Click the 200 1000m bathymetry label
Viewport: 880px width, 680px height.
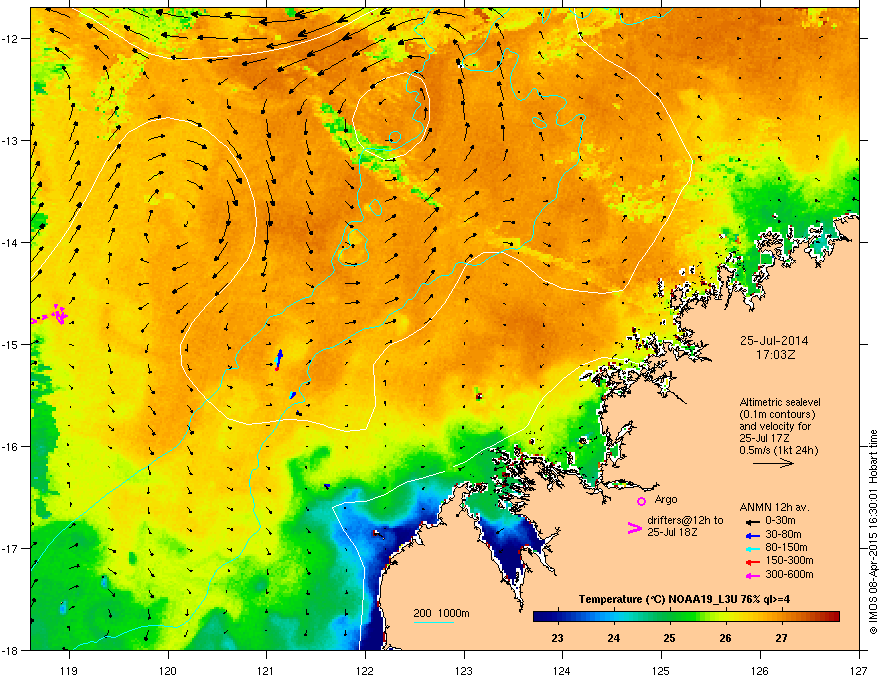[x=442, y=614]
